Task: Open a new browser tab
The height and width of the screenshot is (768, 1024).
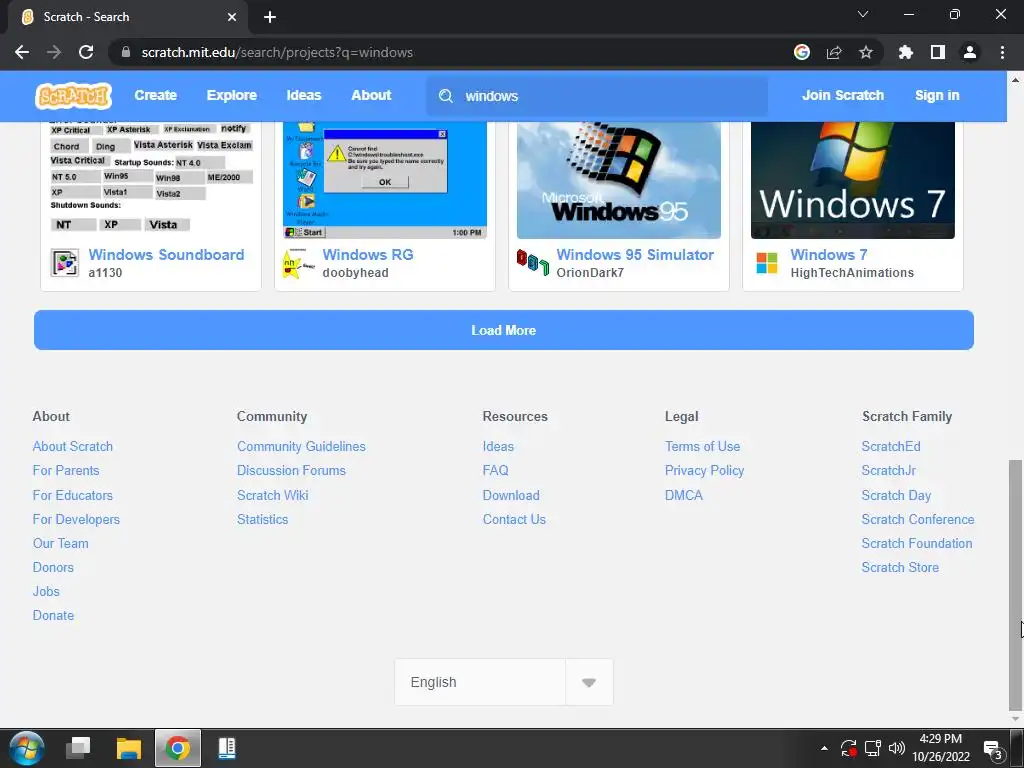Action: pyautogui.click(x=270, y=17)
